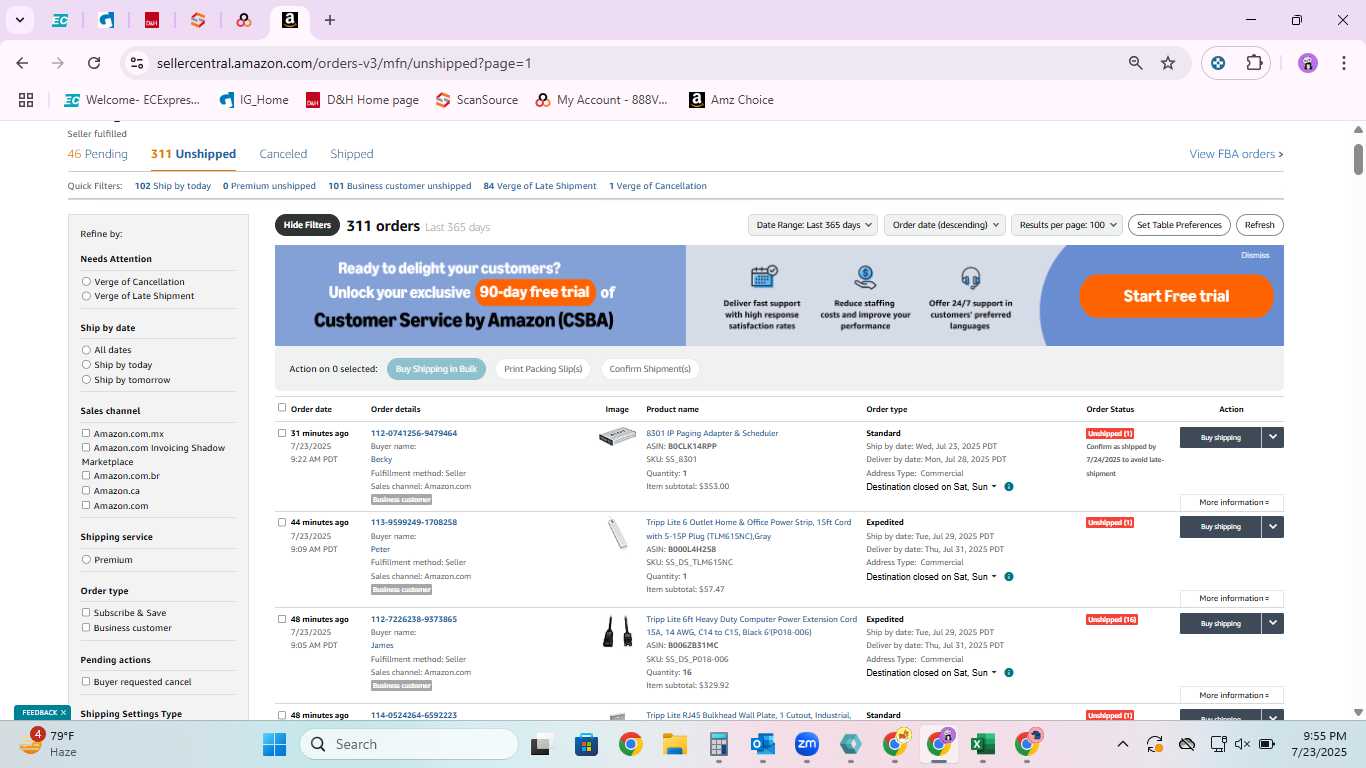
Task: Open Outlook from taskbar
Action: tap(762, 744)
